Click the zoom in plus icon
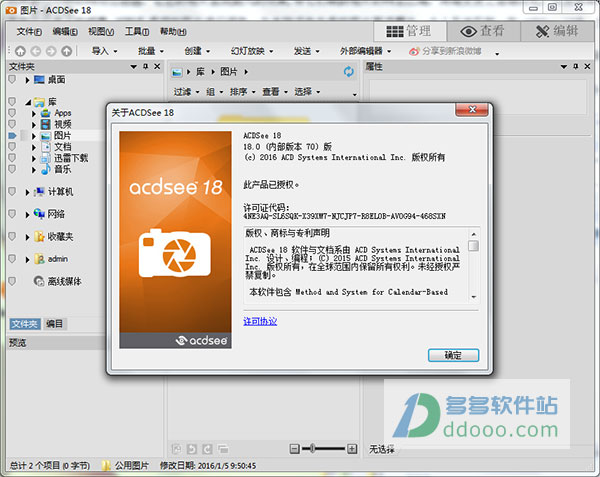The width and height of the screenshot is (600, 477). (x=352, y=449)
